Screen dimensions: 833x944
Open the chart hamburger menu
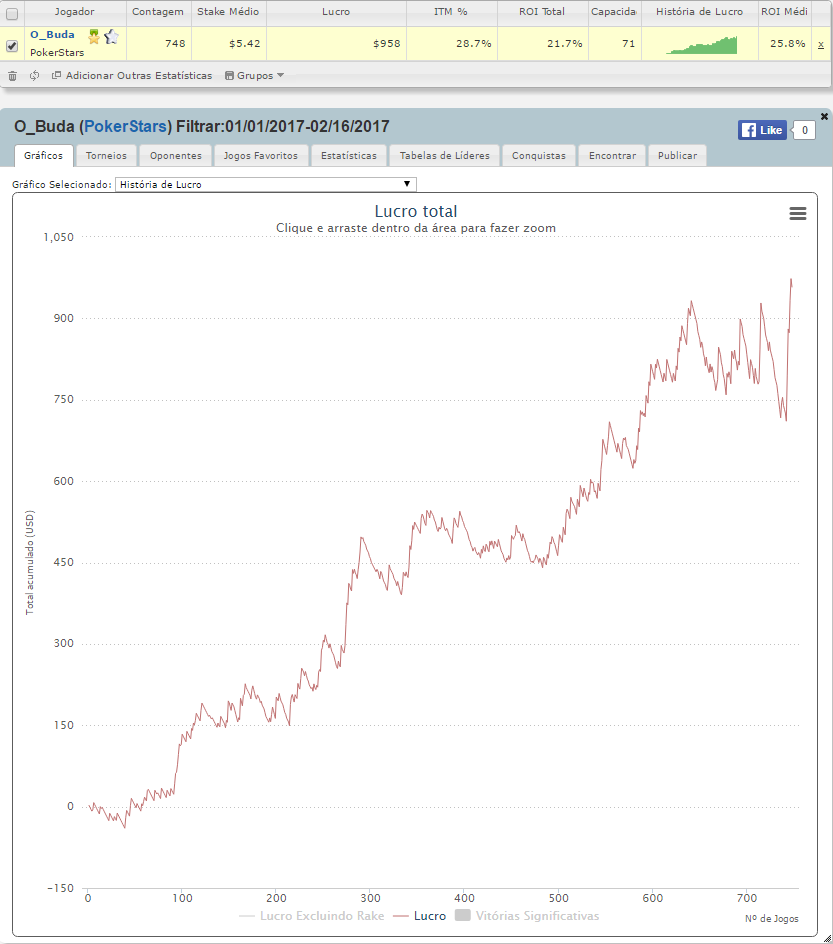pyautogui.click(x=797, y=213)
